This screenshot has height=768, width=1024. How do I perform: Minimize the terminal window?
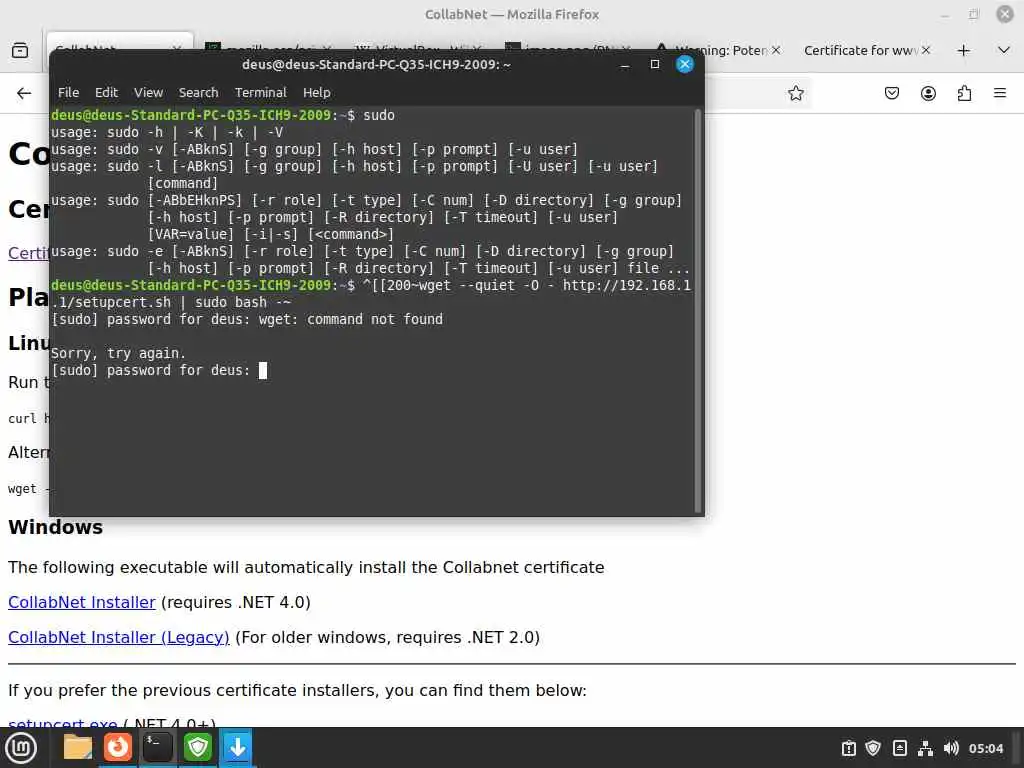625,65
